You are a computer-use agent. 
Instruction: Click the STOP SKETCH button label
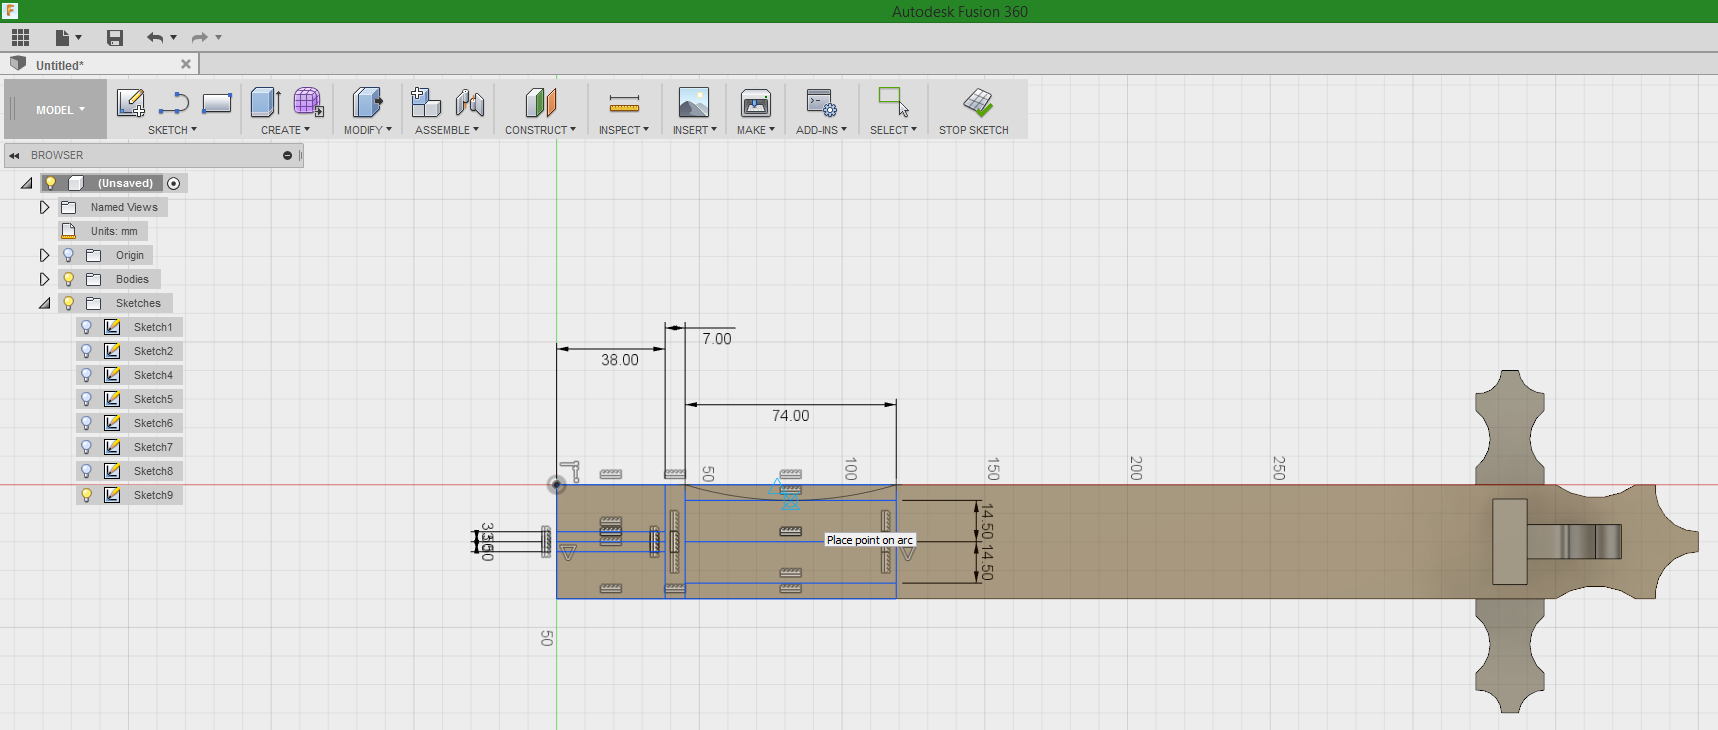point(974,130)
